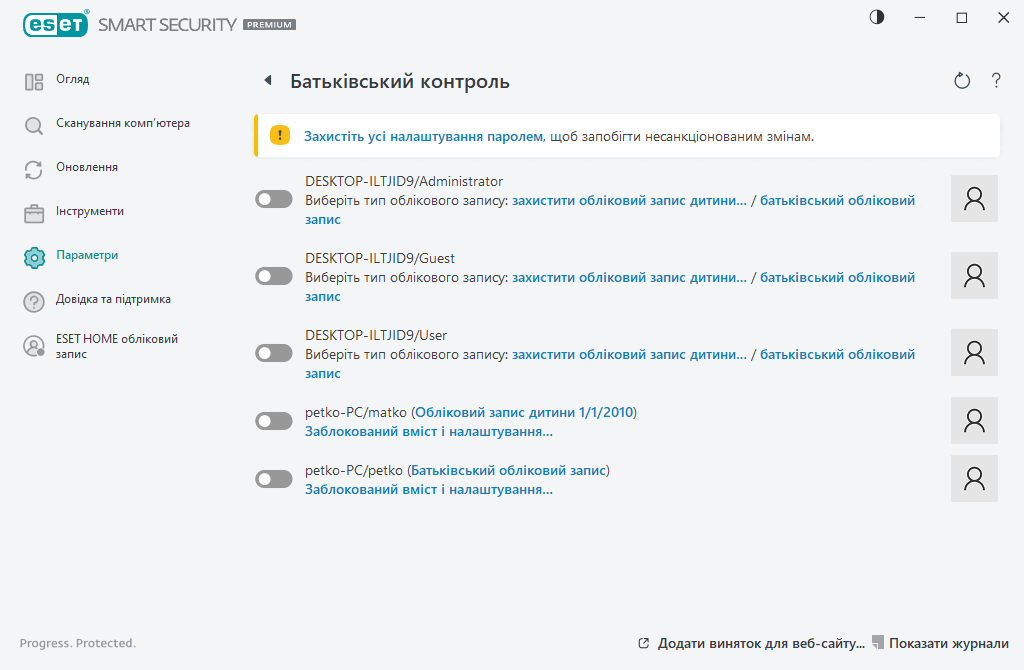The height and width of the screenshot is (670, 1024).
Task: Go back using the arrow beside Батьківський контроль
Action: tap(267, 81)
